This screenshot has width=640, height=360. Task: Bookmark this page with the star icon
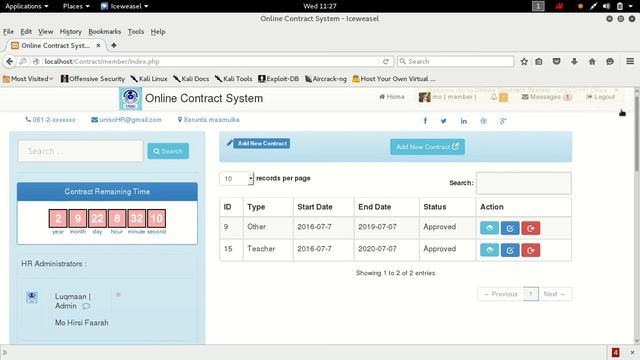[524, 62]
